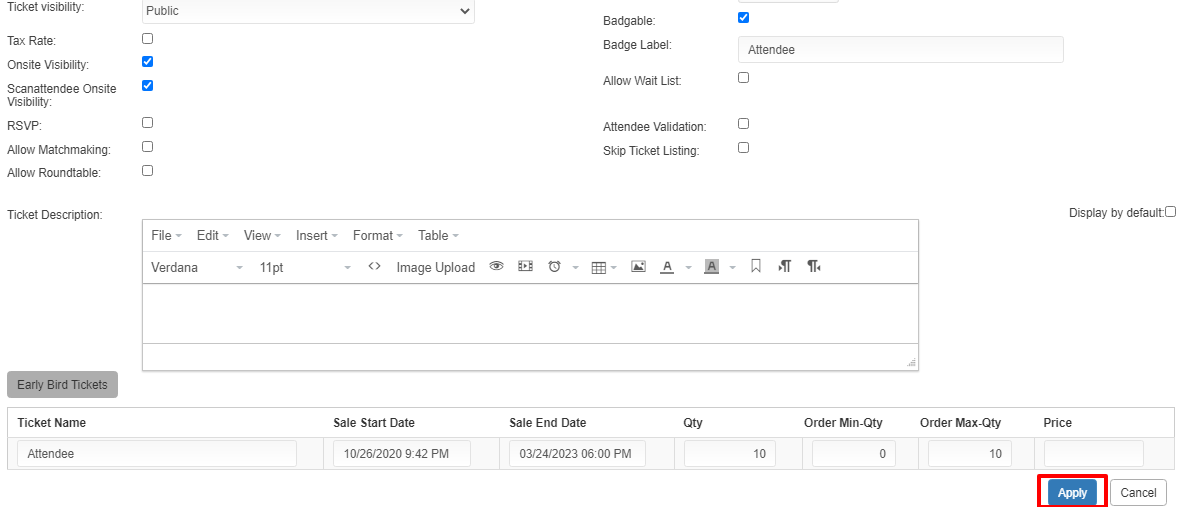Click the Sale End Date field
This screenshot has height=507, width=1182.
(x=577, y=454)
